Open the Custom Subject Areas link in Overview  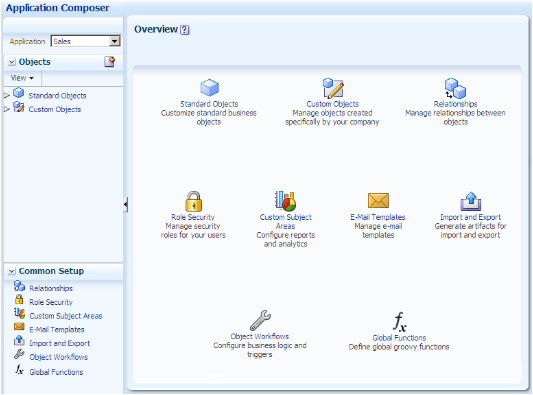[x=286, y=222]
